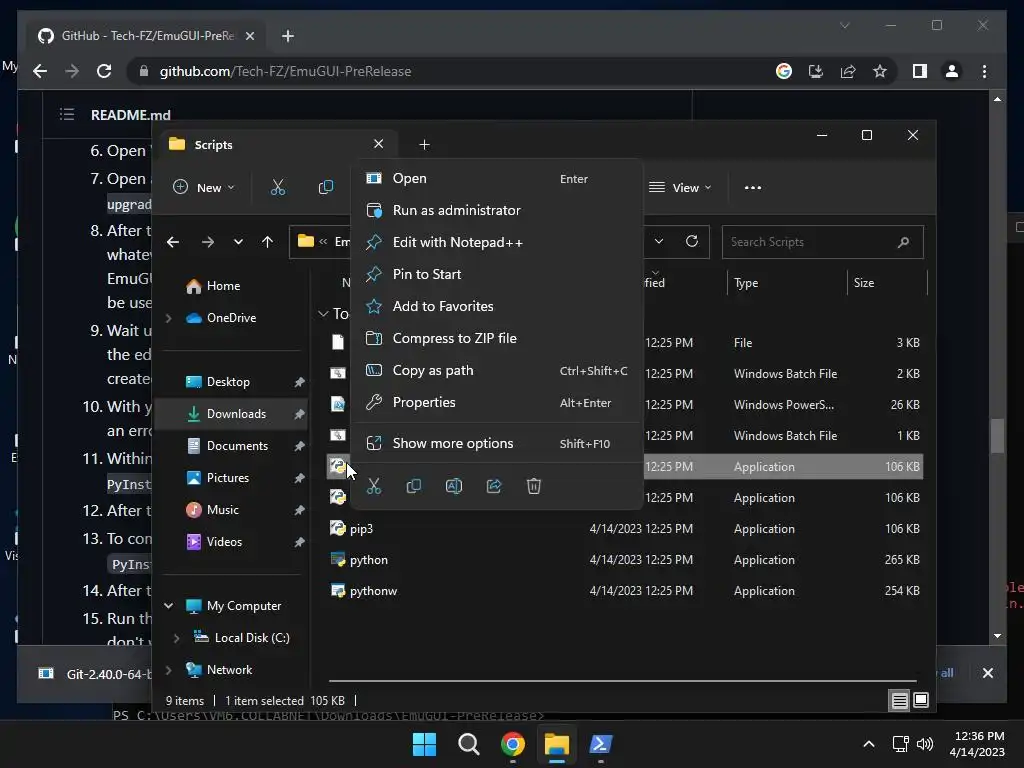Screen dimensions: 1024x768
Task: Select Copy as path
Action: (x=496, y=370)
